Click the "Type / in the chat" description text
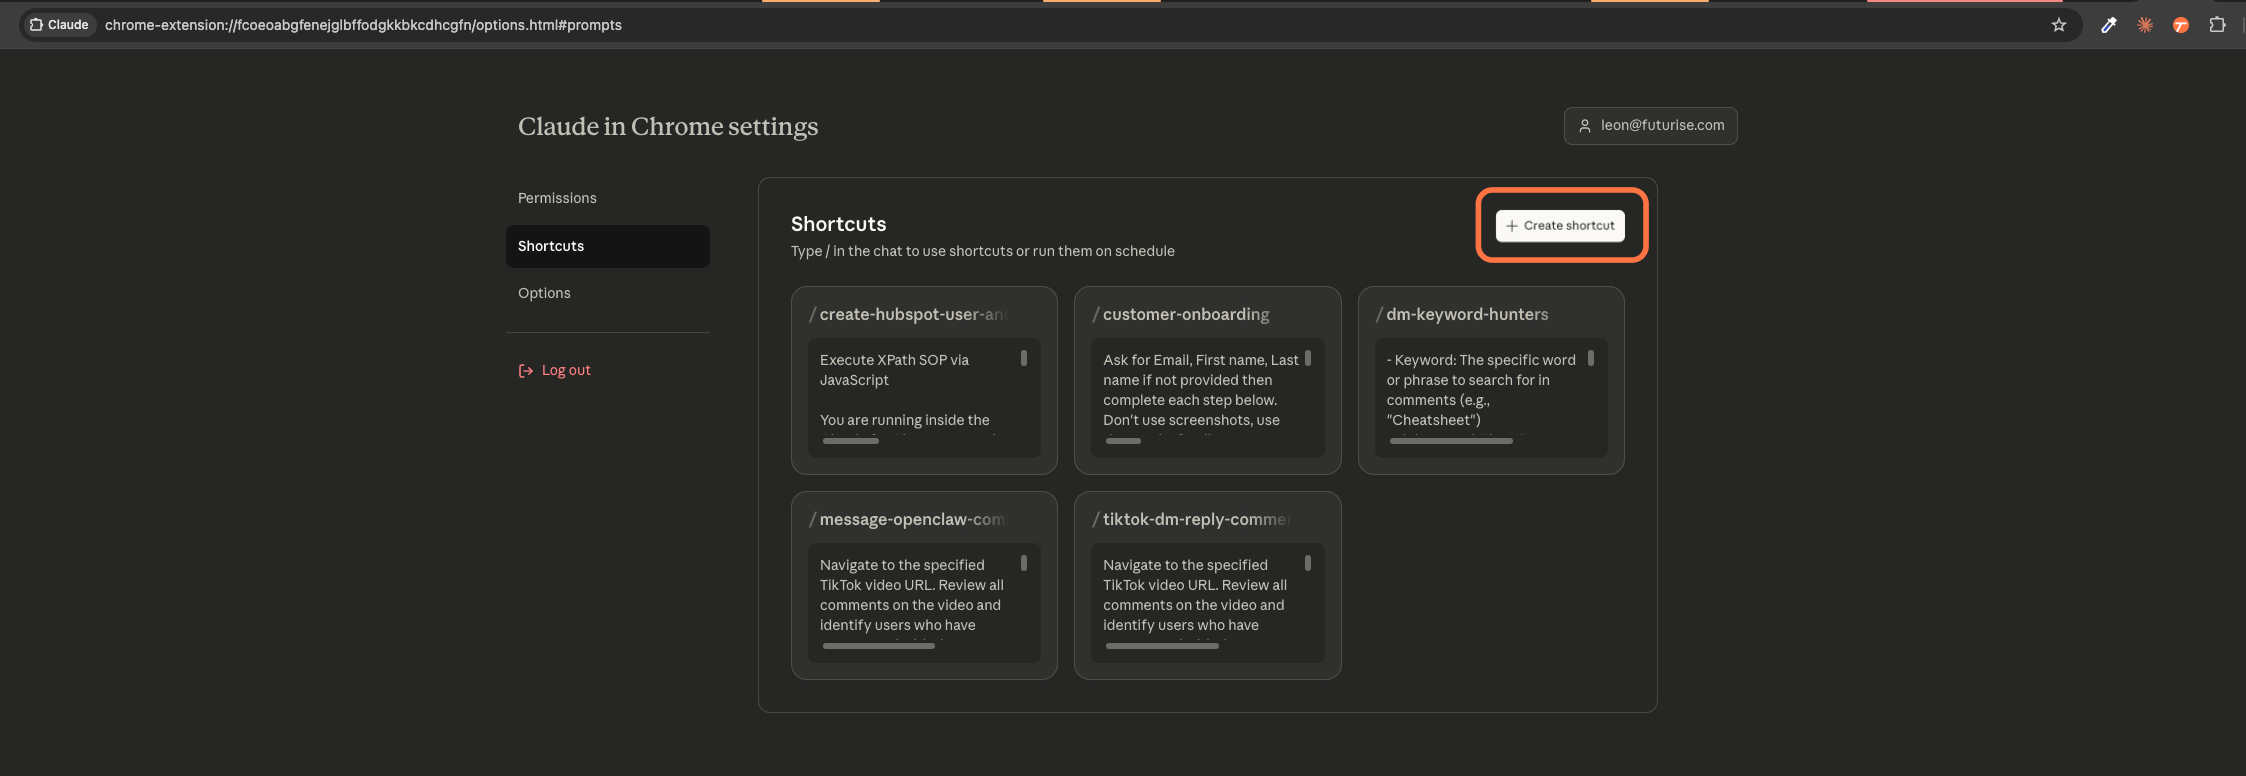2246x776 pixels. coord(983,251)
